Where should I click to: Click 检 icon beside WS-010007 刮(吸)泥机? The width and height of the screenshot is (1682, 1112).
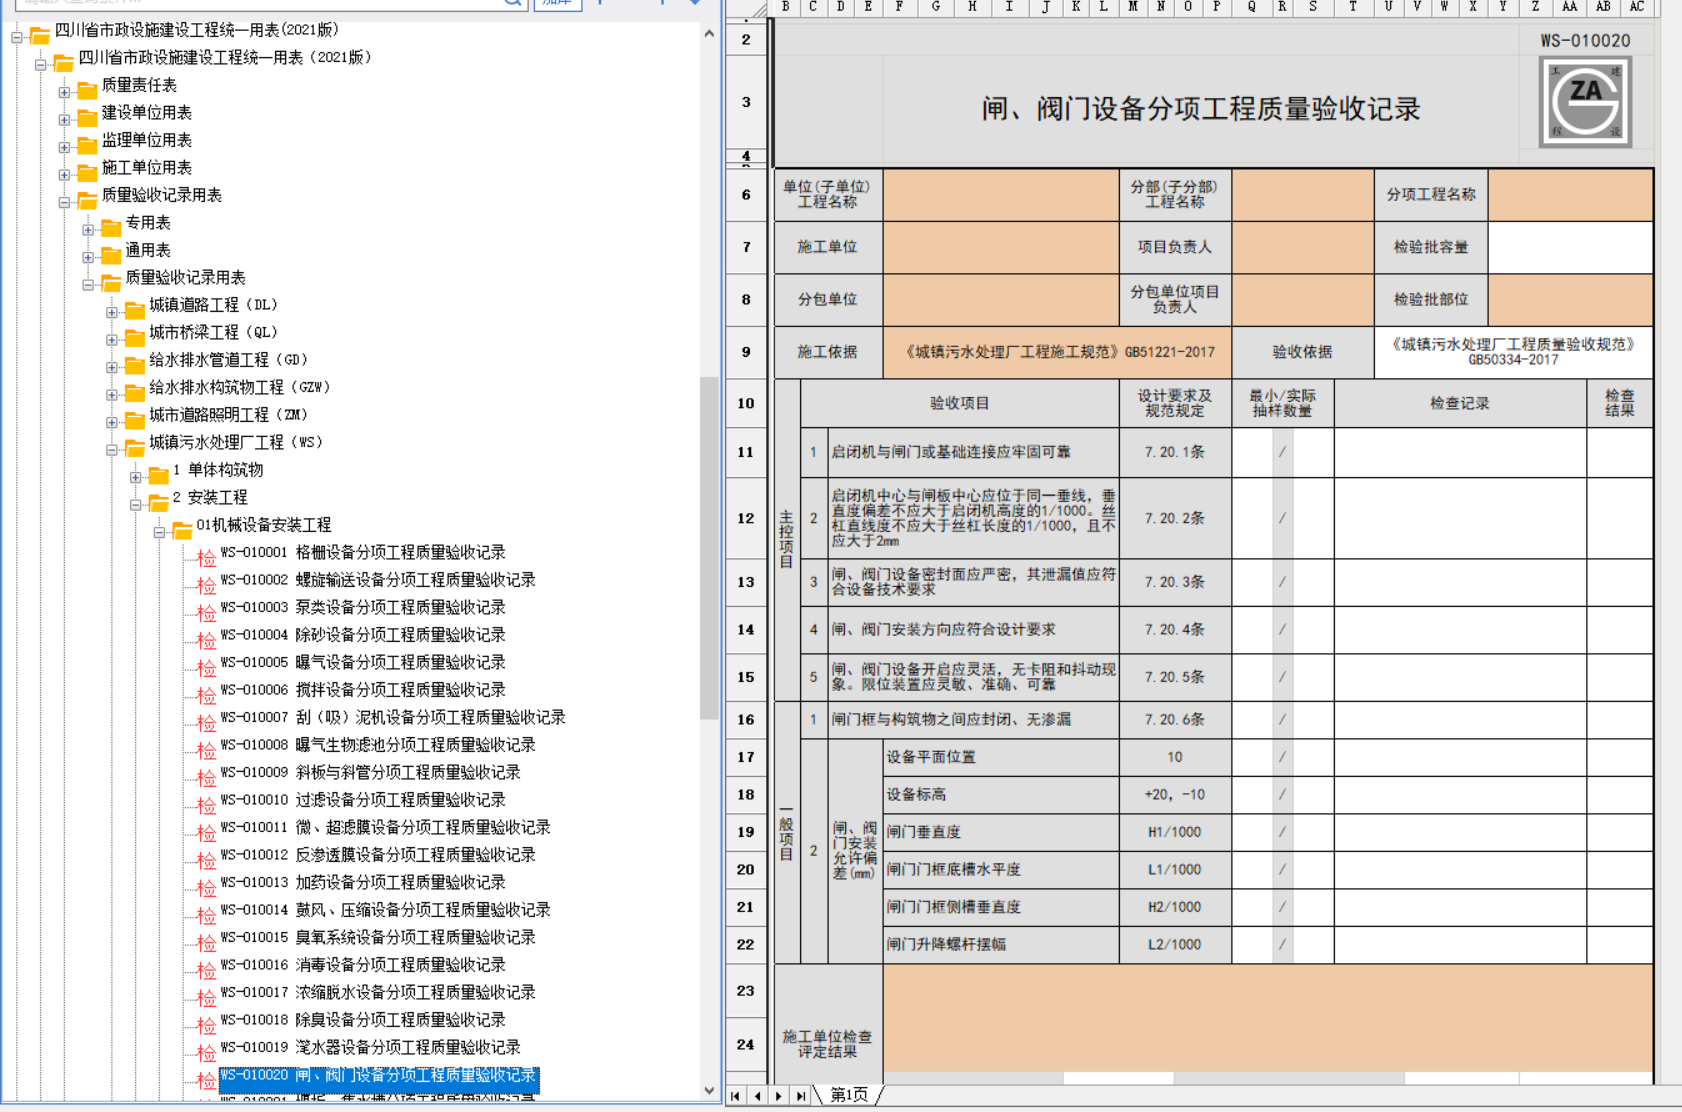coord(206,722)
